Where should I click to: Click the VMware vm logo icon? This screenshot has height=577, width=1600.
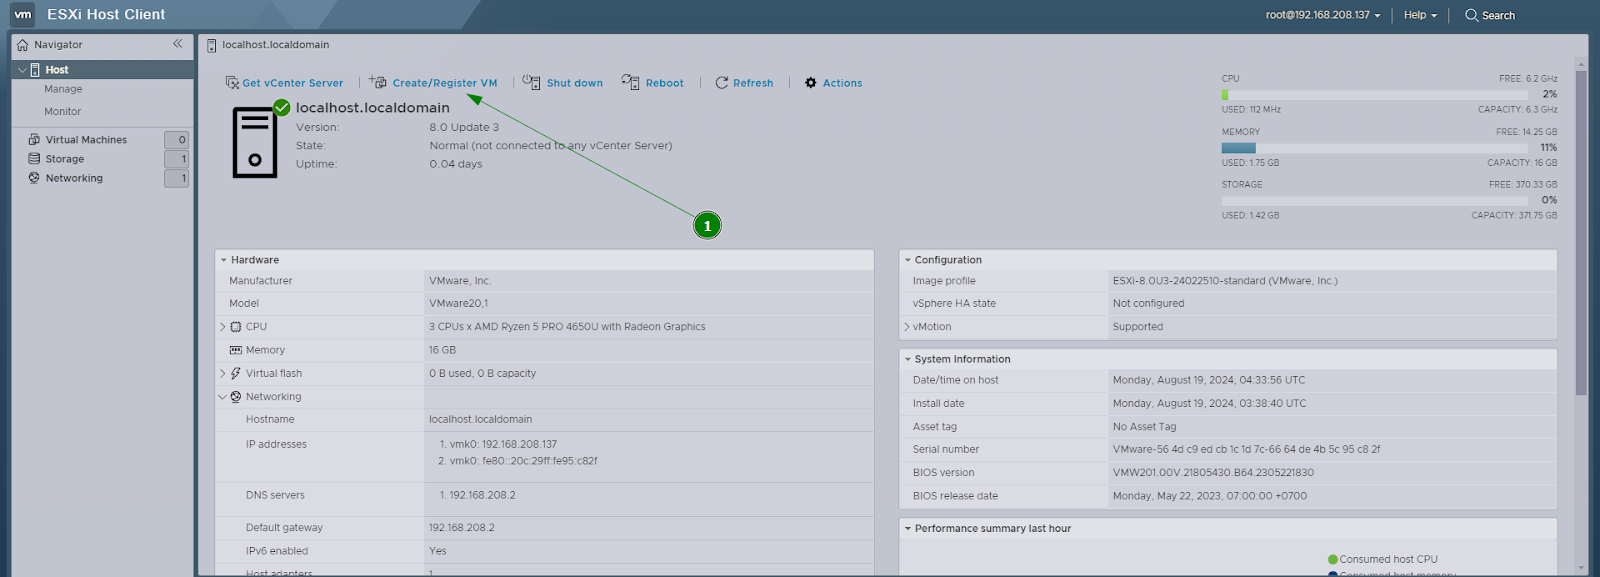(x=22, y=15)
